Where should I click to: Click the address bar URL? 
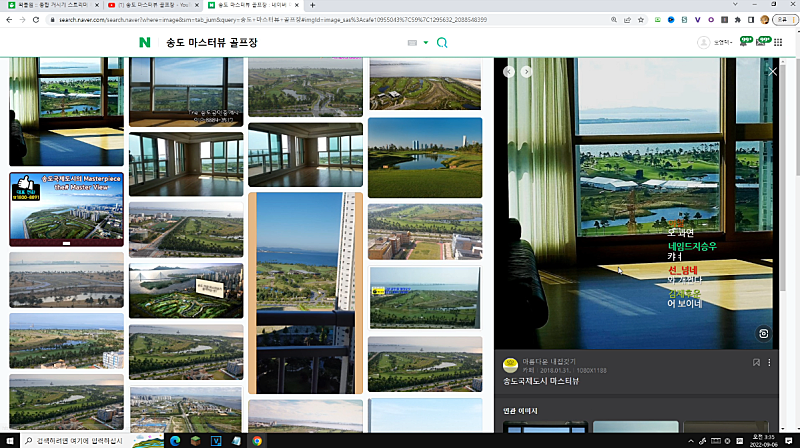point(273,19)
